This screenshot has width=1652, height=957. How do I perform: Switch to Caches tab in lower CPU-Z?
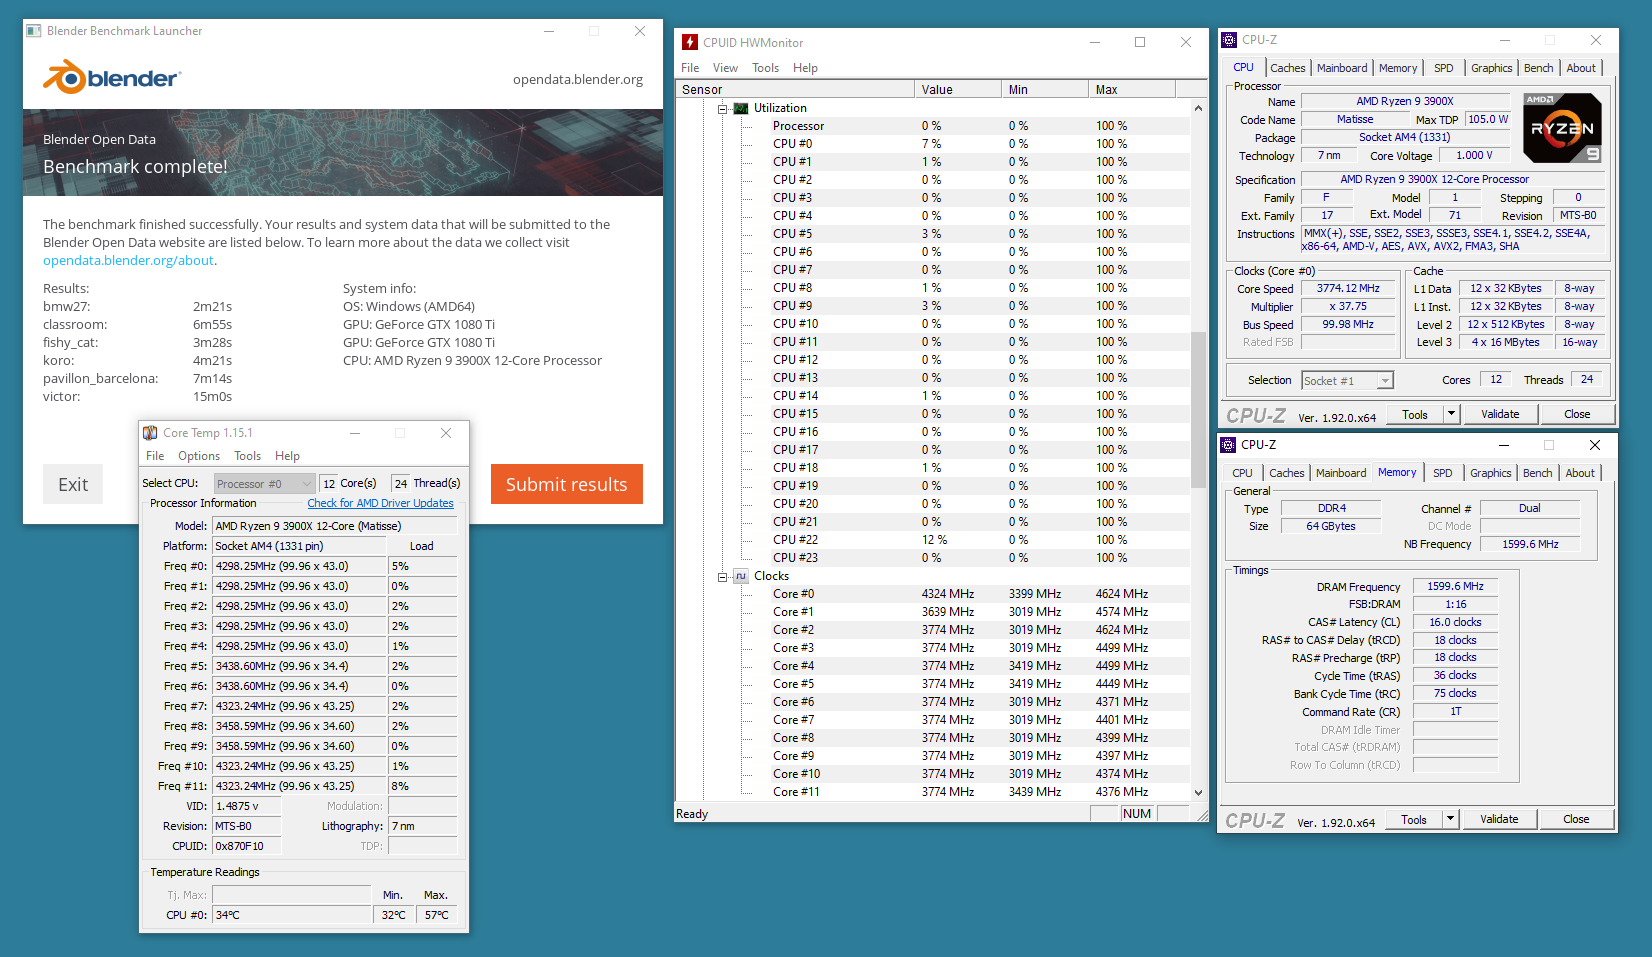tap(1286, 473)
